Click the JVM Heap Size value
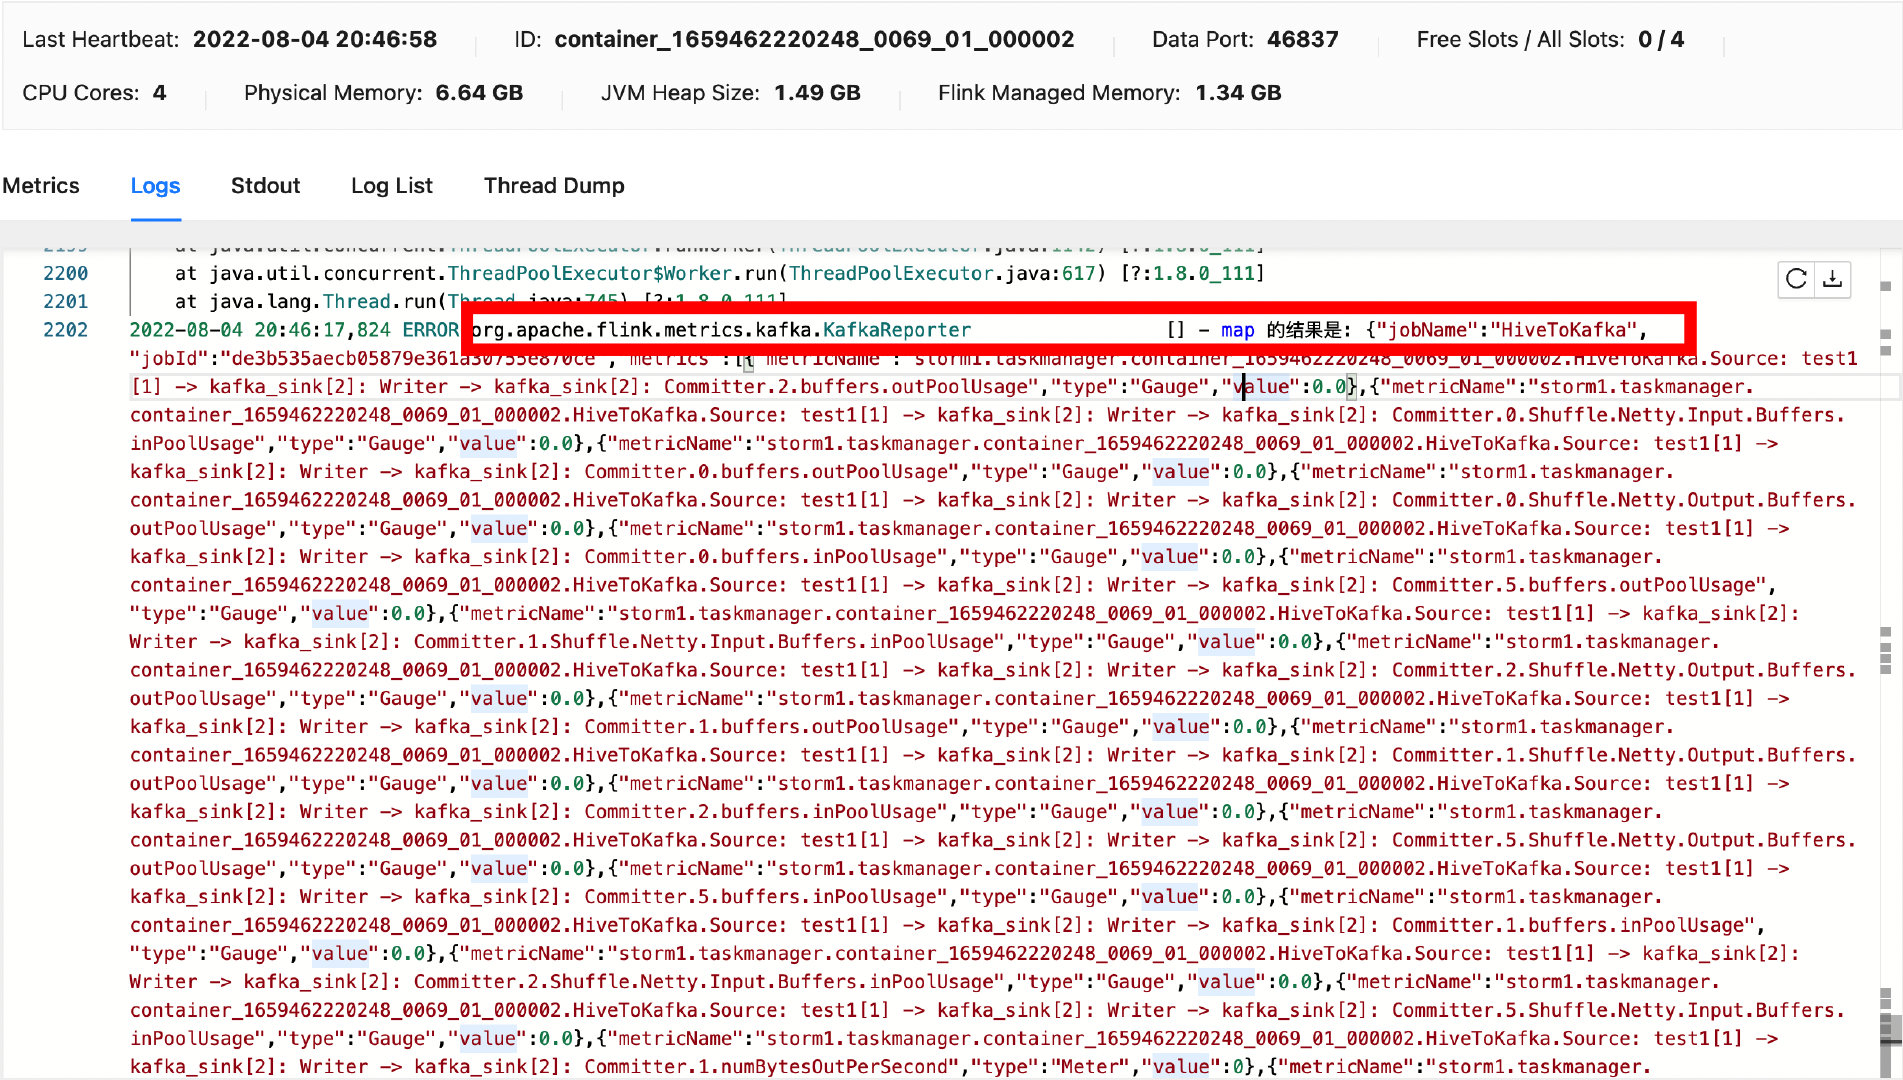1903x1080 pixels. (x=816, y=92)
